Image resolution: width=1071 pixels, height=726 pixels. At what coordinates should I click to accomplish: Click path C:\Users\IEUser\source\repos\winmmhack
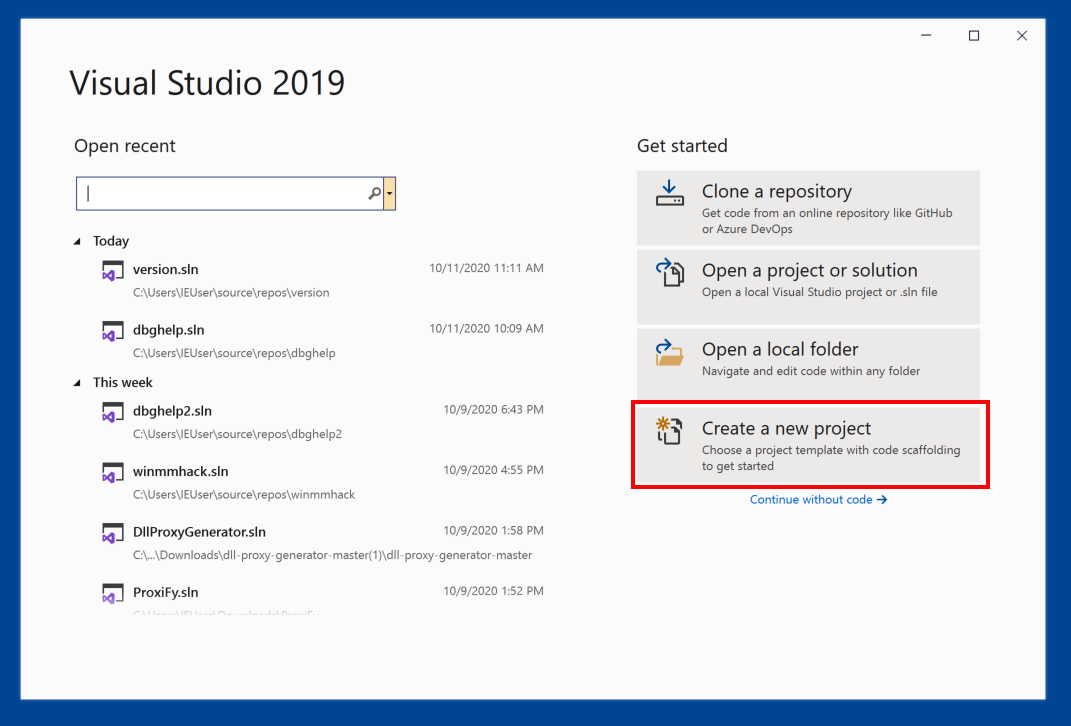pos(244,494)
